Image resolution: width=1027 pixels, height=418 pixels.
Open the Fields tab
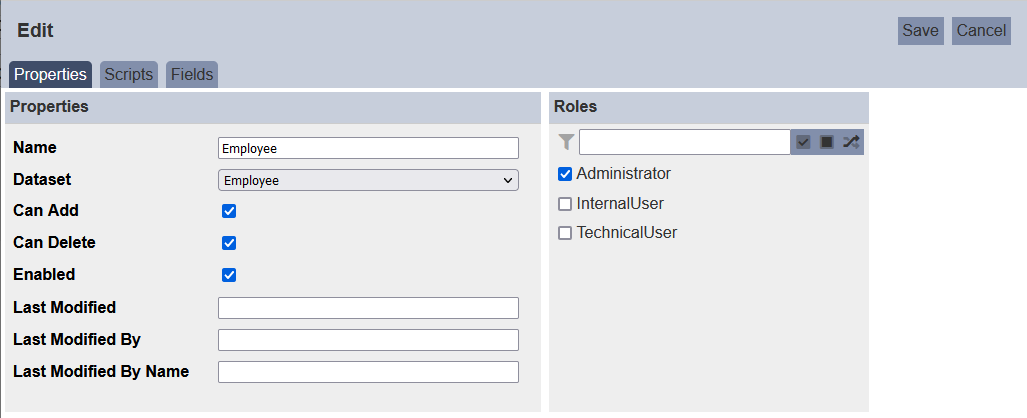coord(192,75)
